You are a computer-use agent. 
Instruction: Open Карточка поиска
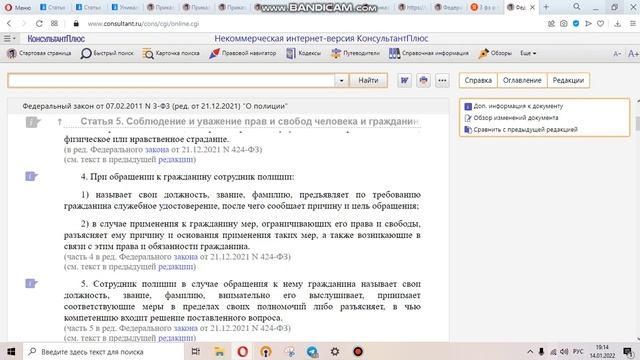[x=171, y=53]
